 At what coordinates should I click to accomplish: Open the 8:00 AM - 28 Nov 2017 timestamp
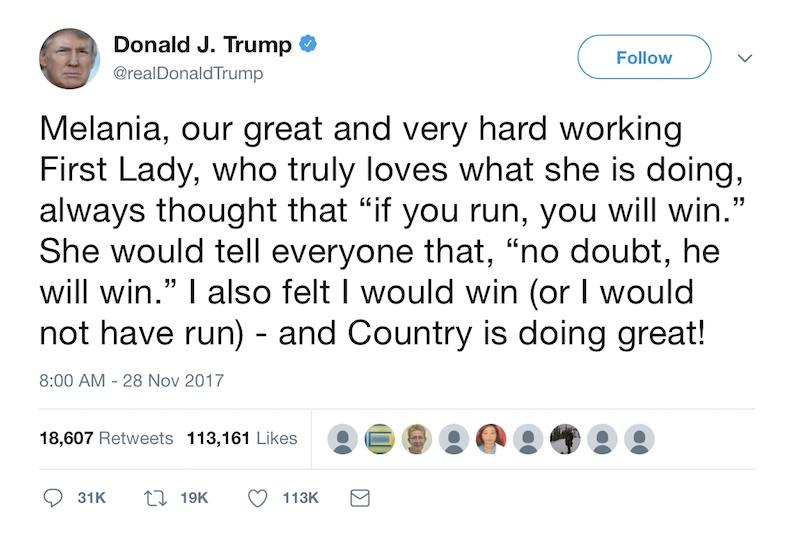click(132, 381)
